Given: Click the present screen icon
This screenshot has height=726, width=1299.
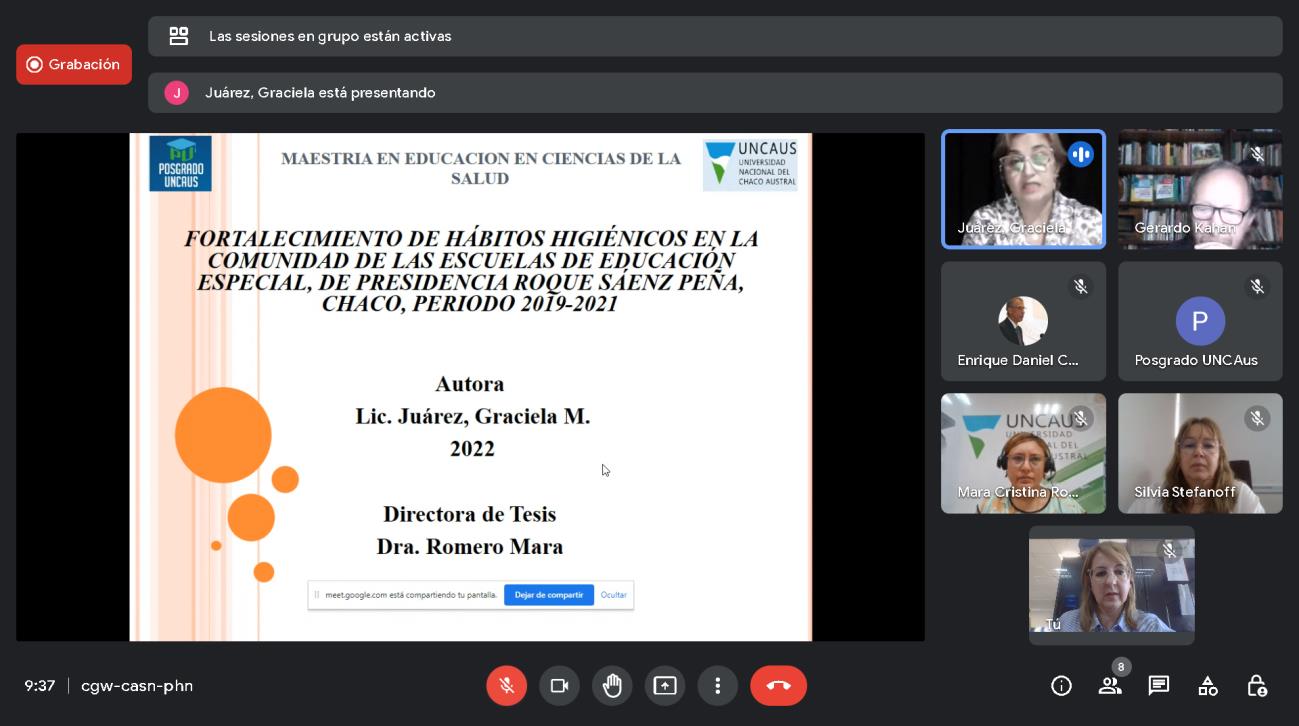Looking at the screenshot, I should click(x=665, y=686).
